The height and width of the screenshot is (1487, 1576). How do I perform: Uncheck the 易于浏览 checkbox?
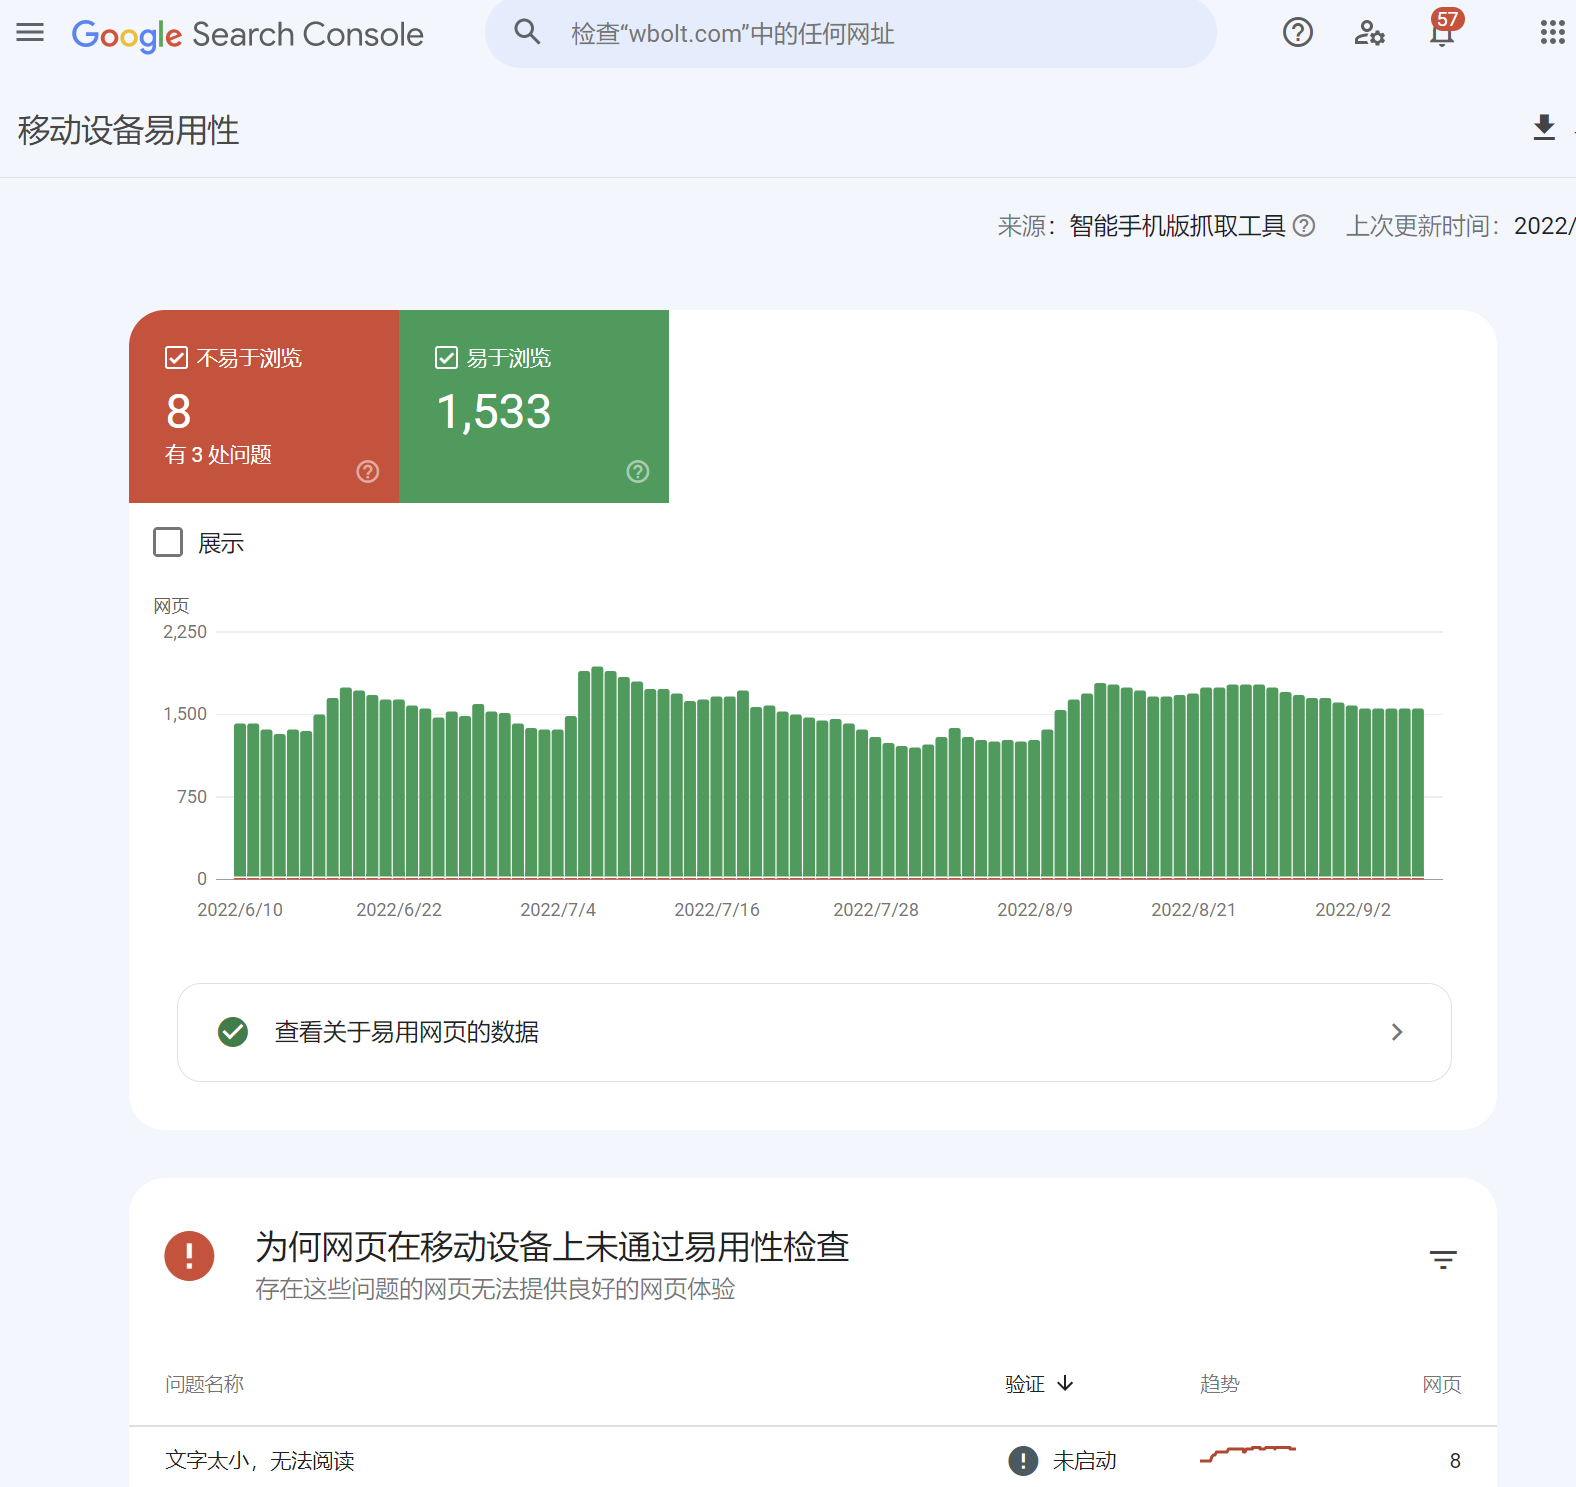pos(446,358)
